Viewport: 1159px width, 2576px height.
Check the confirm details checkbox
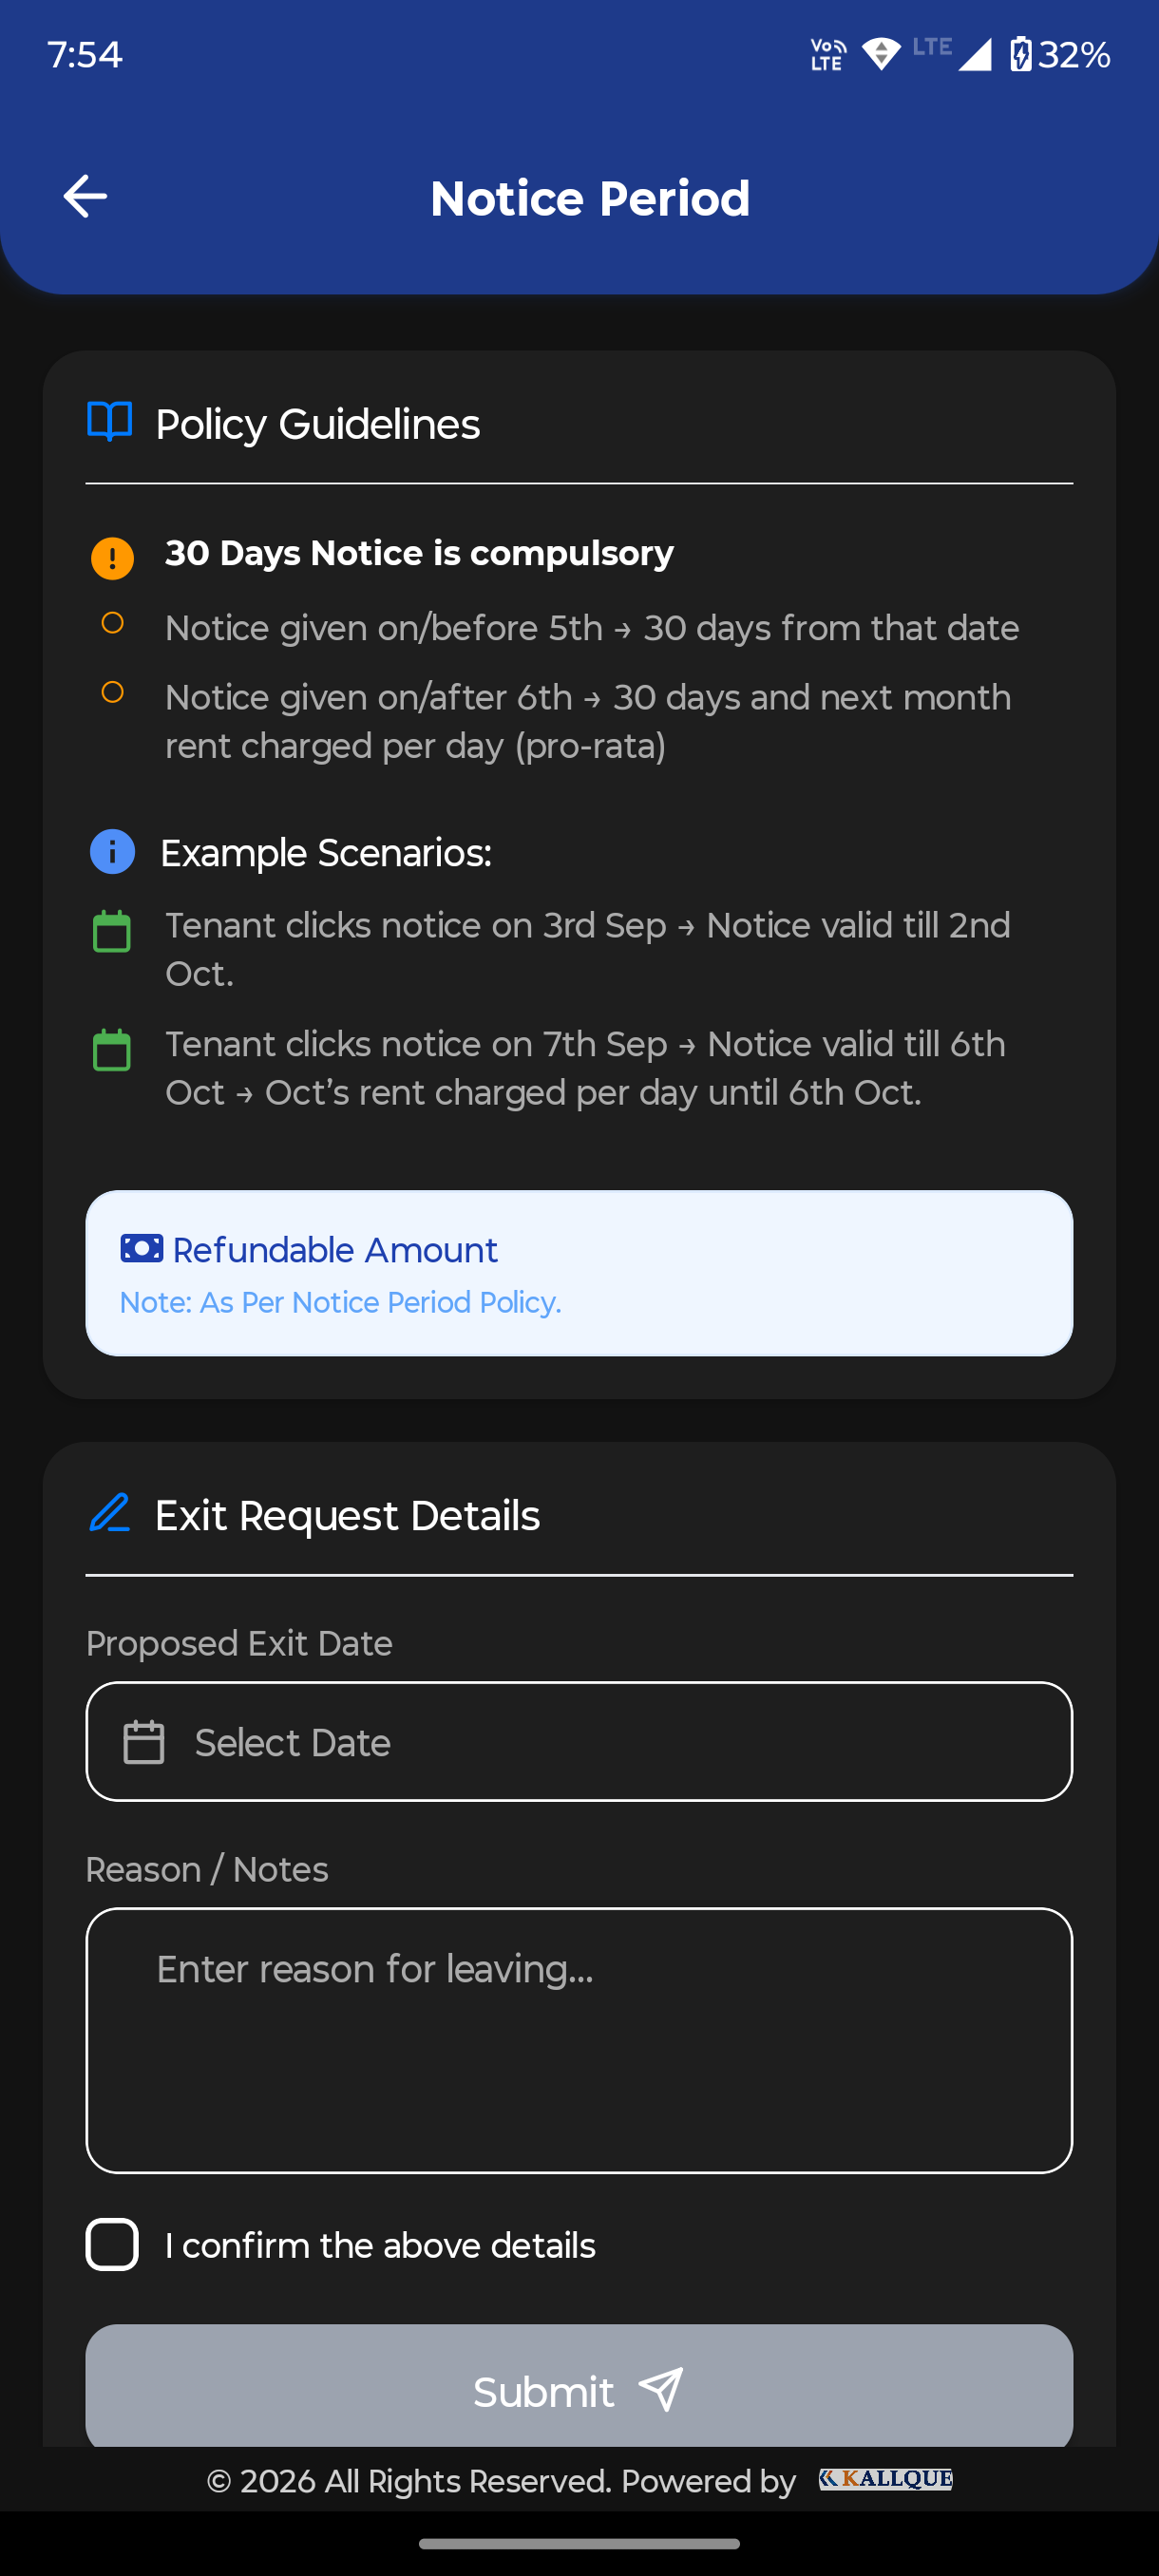(112, 2244)
